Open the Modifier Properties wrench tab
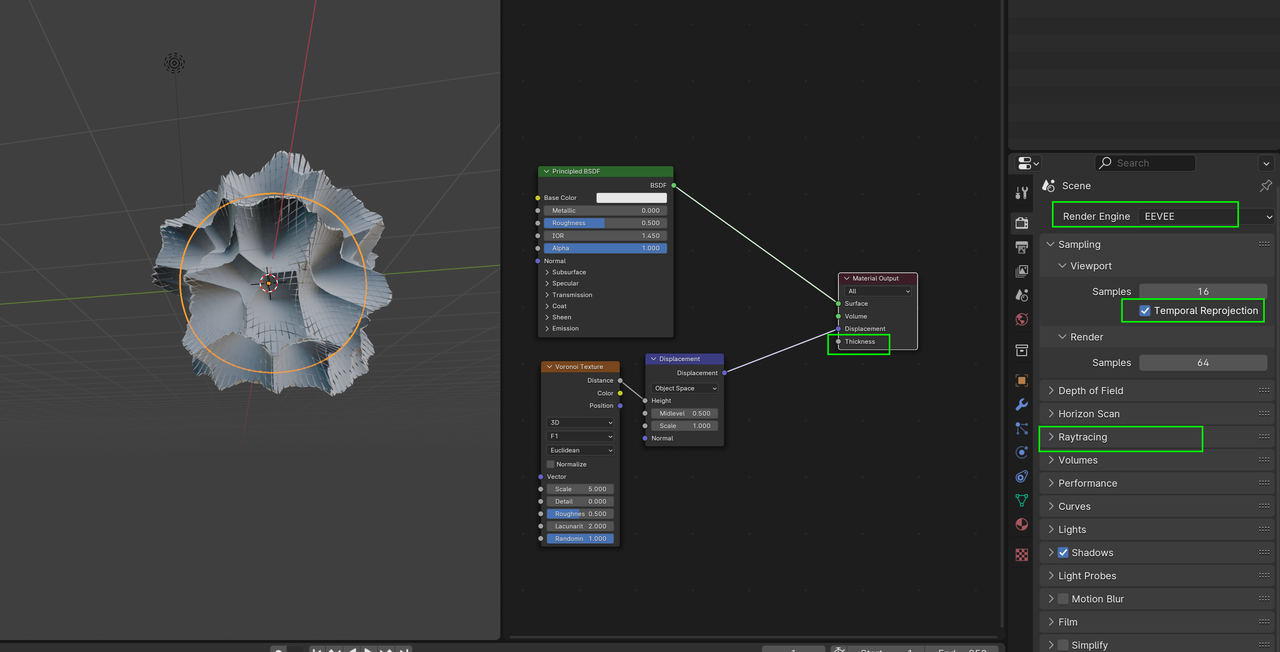1280x652 pixels. 1022,404
